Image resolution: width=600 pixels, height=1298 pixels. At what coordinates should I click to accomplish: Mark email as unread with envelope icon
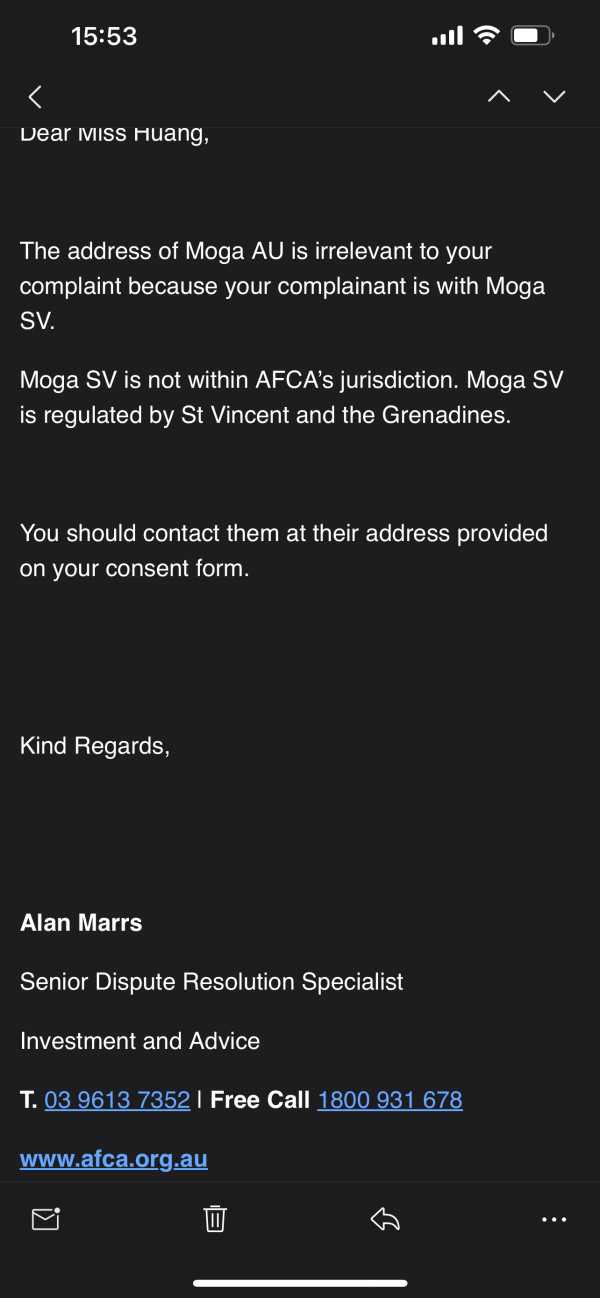pyautogui.click(x=46, y=1218)
